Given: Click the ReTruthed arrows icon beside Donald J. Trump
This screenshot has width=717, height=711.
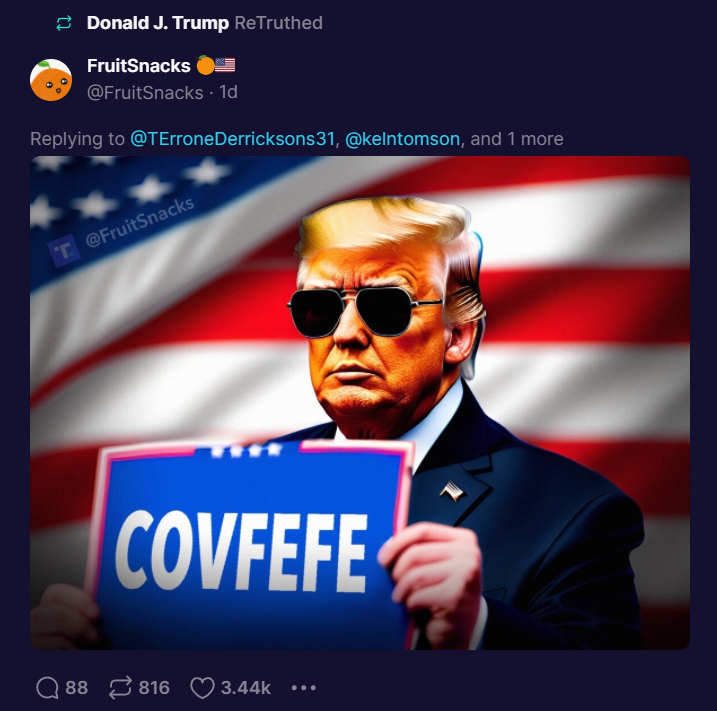Looking at the screenshot, I should point(64,23).
